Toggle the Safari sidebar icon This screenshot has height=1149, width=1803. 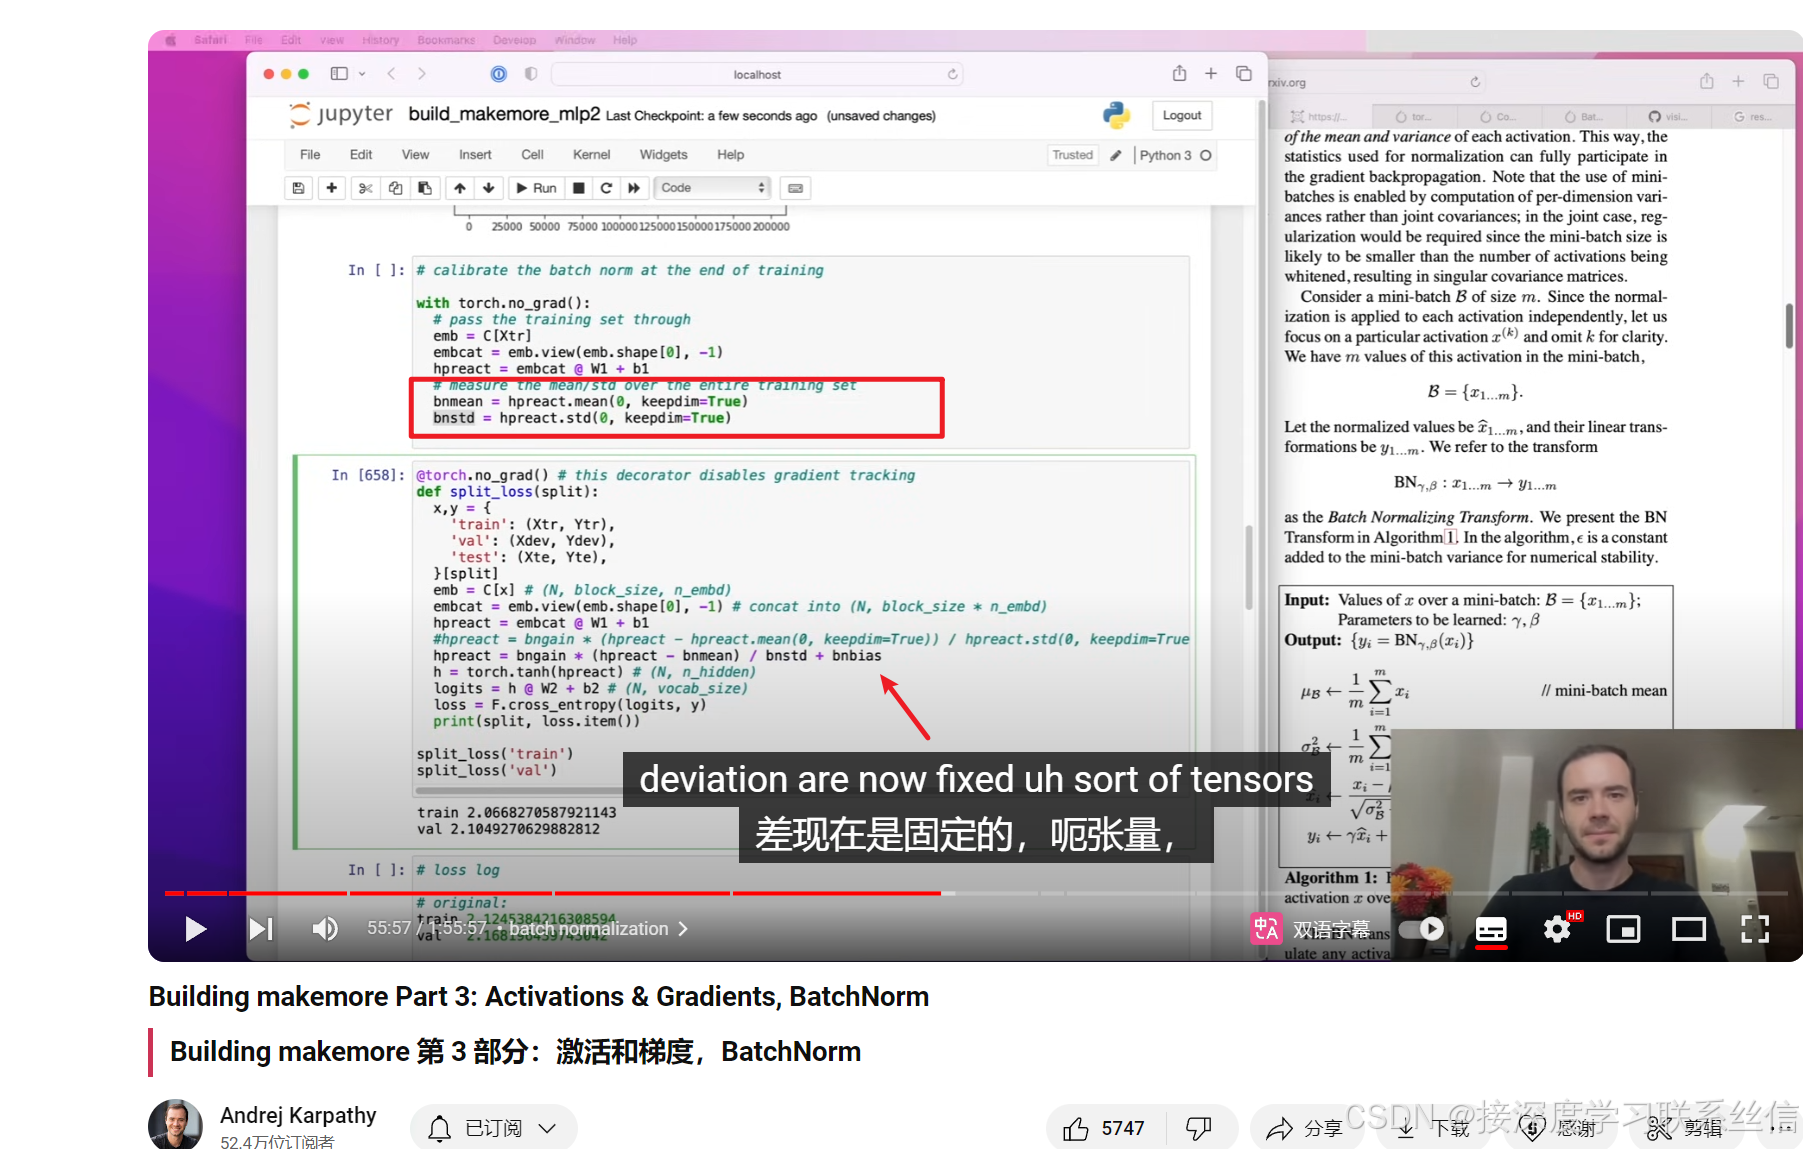click(x=339, y=73)
